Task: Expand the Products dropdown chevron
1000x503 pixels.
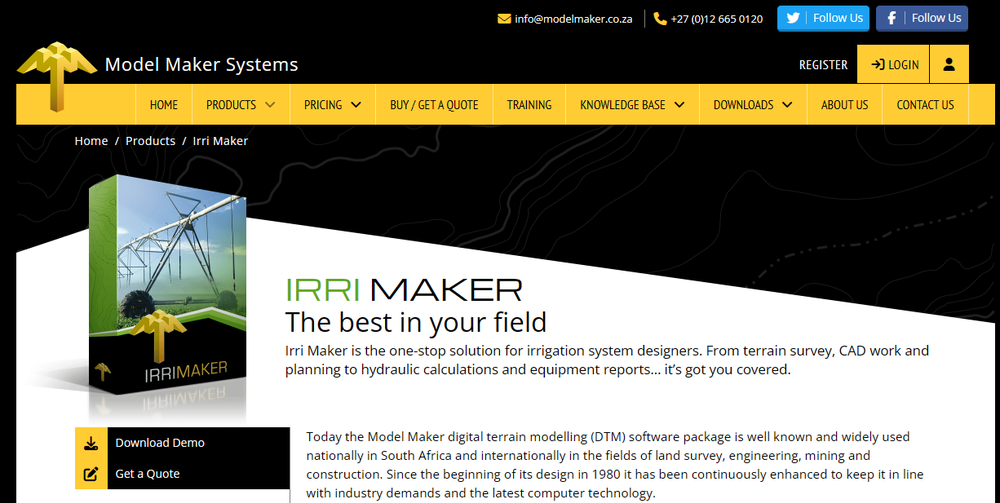Action: [270, 105]
